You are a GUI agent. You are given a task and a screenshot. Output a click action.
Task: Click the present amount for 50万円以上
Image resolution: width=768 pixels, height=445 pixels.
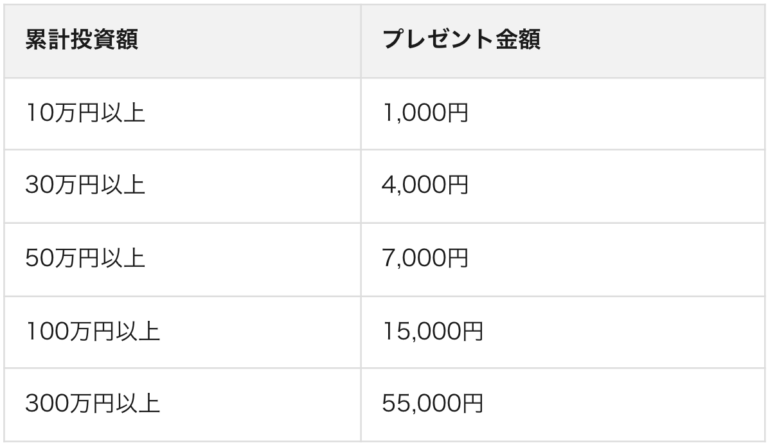[x=425, y=258]
